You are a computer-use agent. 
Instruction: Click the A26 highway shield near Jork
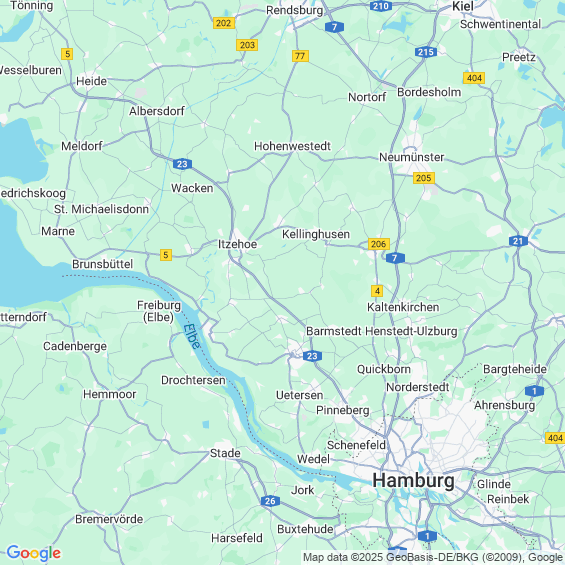(x=270, y=501)
